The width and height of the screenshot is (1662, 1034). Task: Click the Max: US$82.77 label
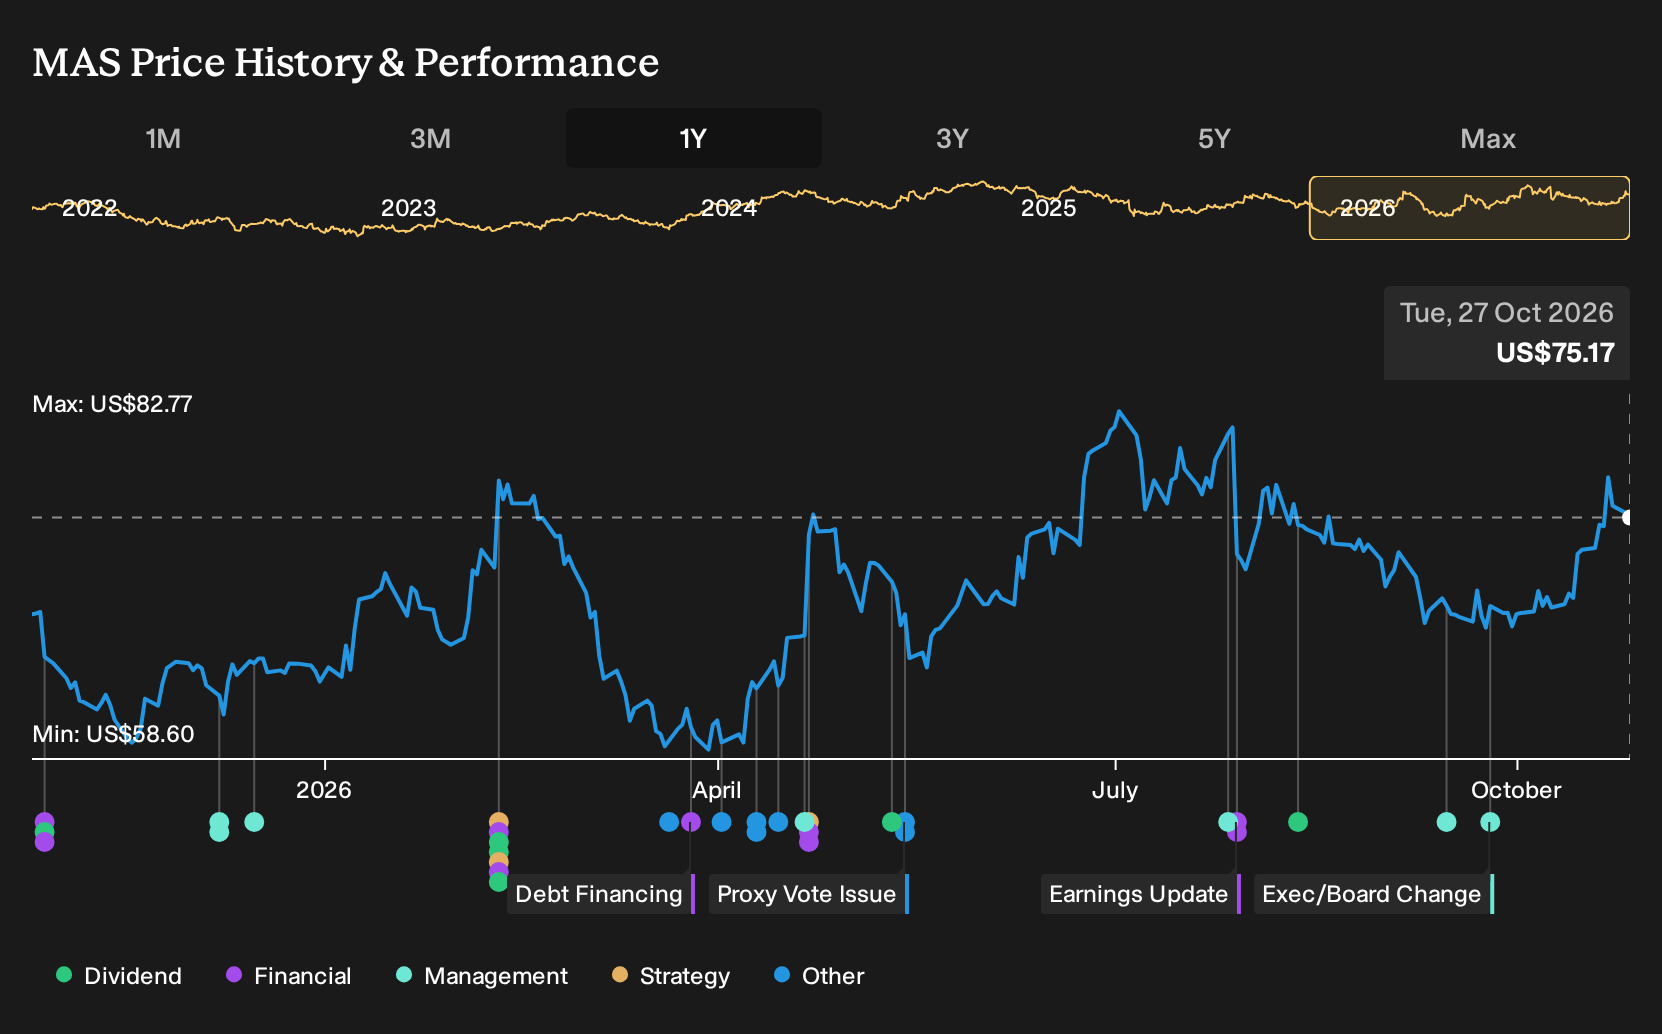pyautogui.click(x=112, y=404)
